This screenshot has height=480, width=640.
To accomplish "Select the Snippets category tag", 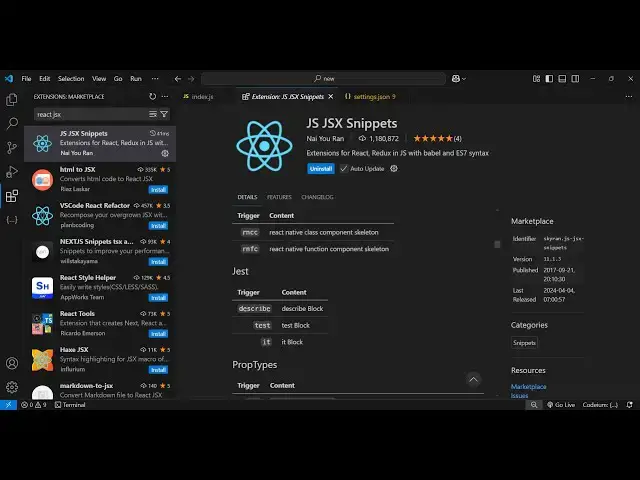I will click(x=524, y=343).
